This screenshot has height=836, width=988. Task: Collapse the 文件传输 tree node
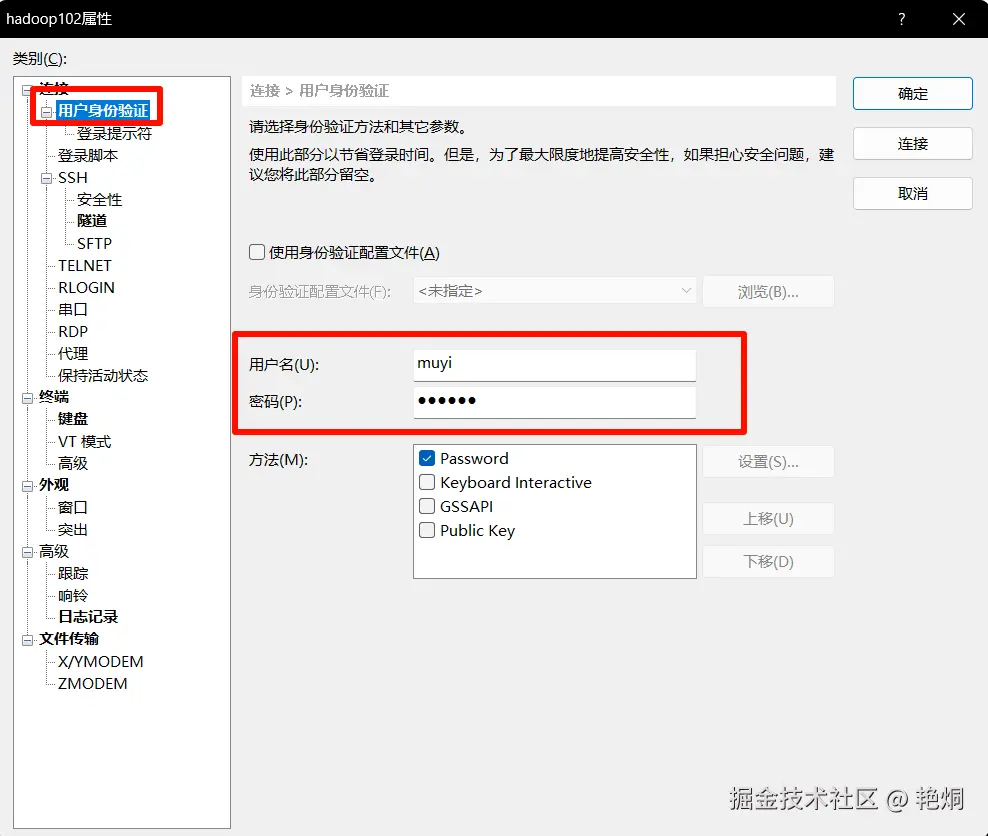click(x=28, y=639)
